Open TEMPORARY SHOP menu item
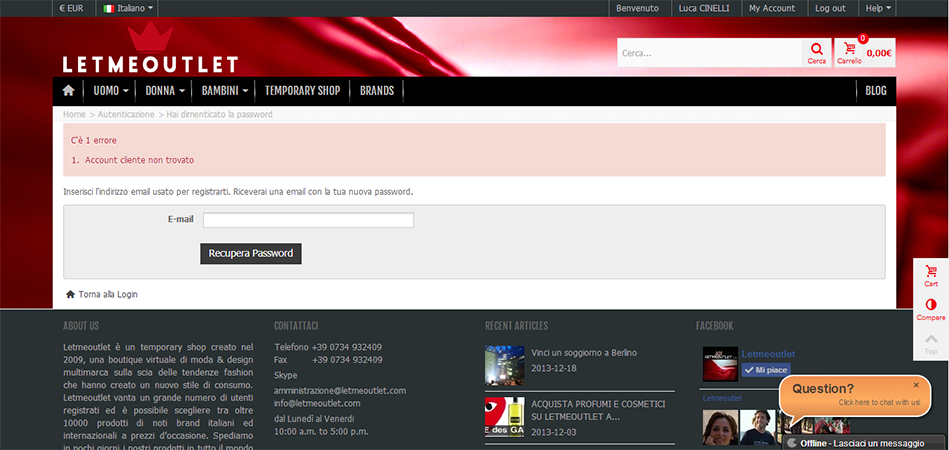This screenshot has height=450, width=949. 302,91
